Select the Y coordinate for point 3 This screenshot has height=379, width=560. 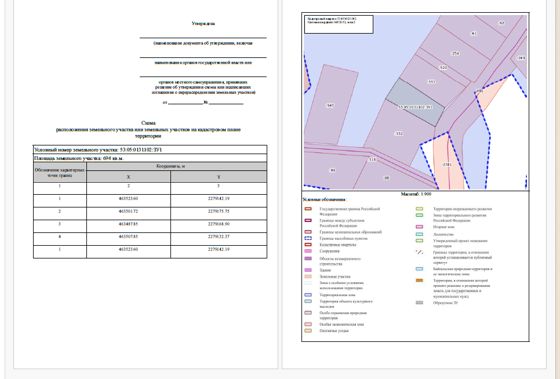point(219,224)
